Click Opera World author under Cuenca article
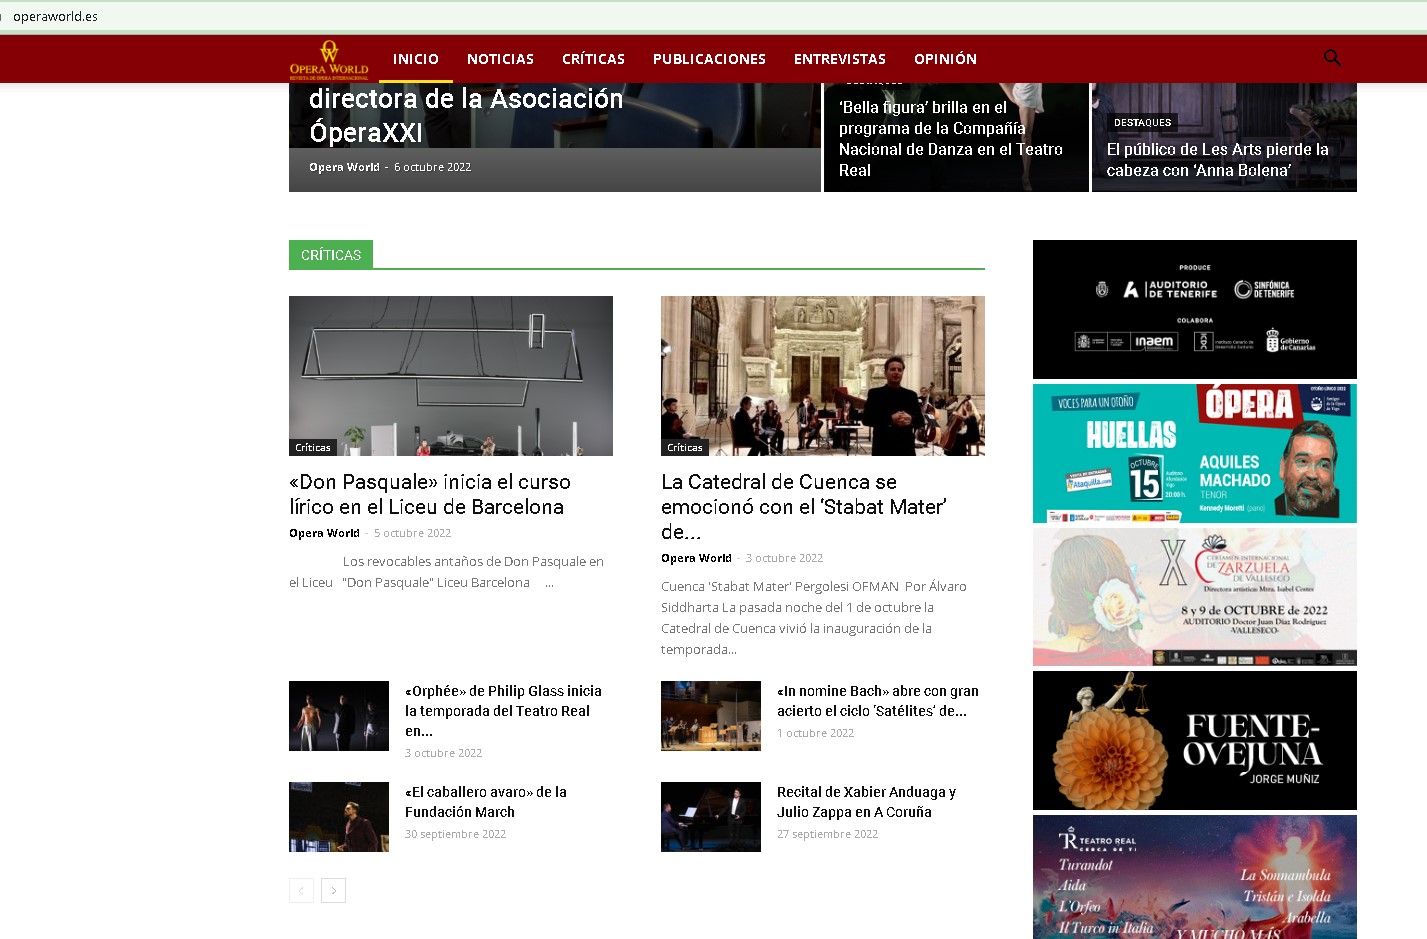Image resolution: width=1427 pixels, height=939 pixels. (696, 558)
